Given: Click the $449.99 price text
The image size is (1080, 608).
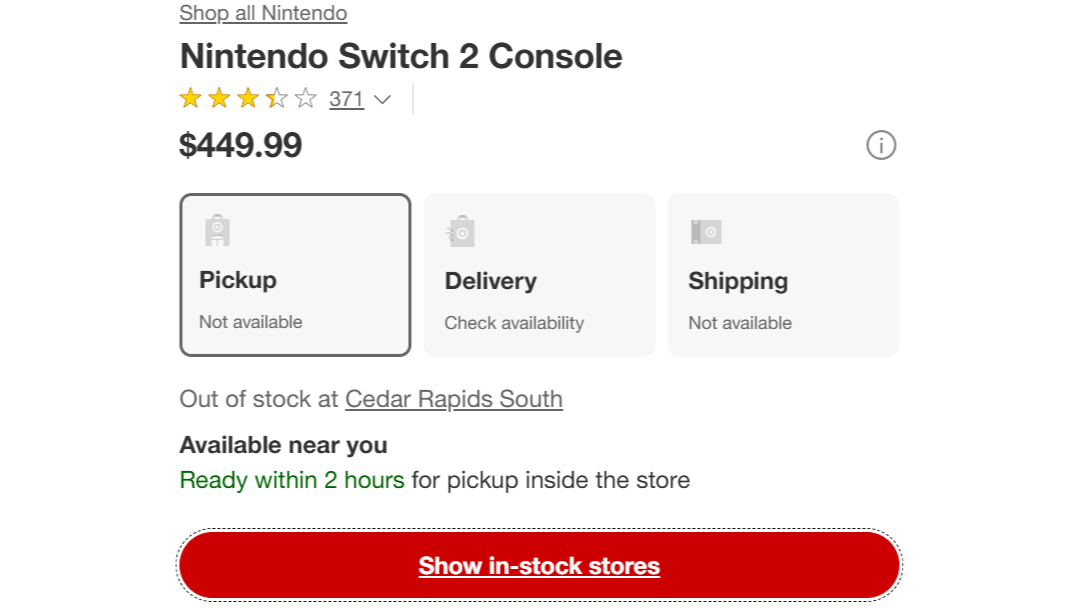Looking at the screenshot, I should point(240,145).
